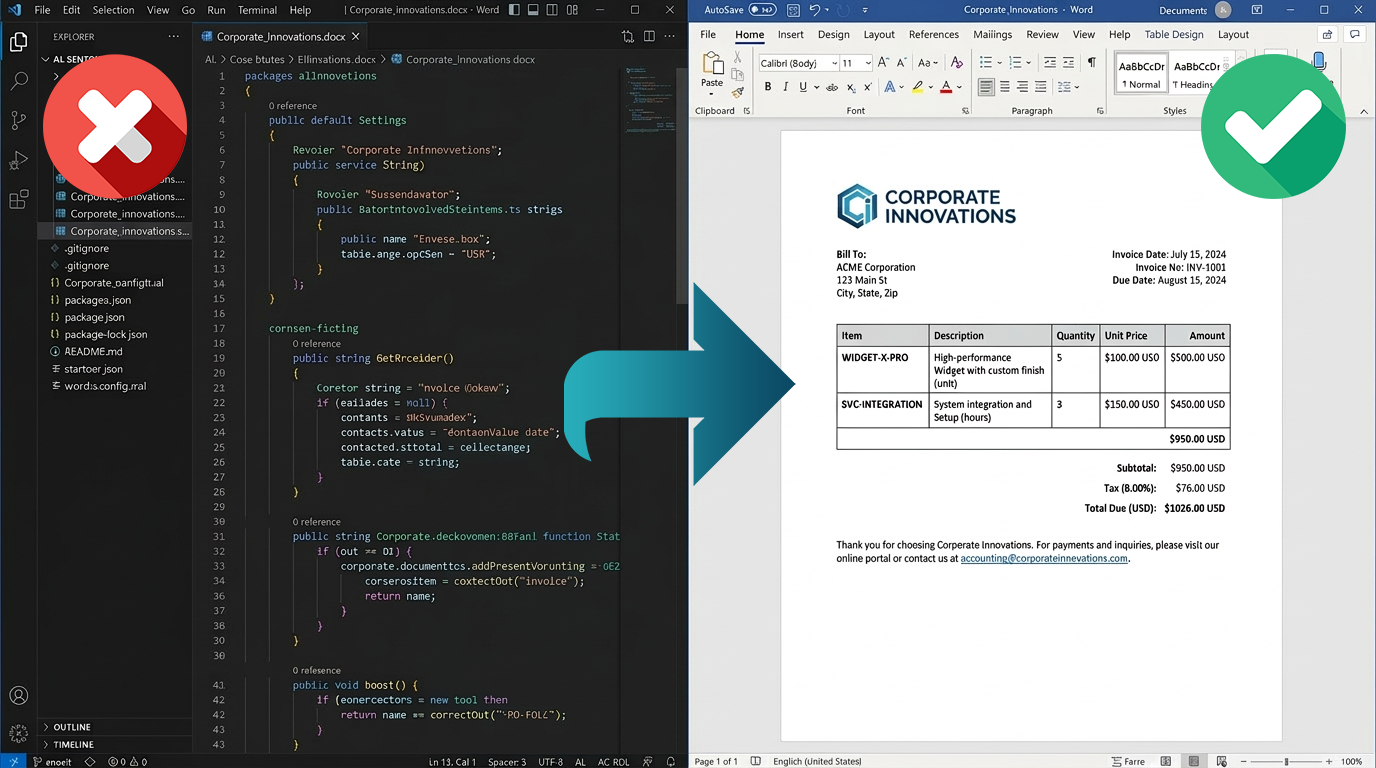Screen dimensions: 1376x768
Task: Toggle Strikethrough in Word
Action: pyautogui.click(x=832, y=87)
